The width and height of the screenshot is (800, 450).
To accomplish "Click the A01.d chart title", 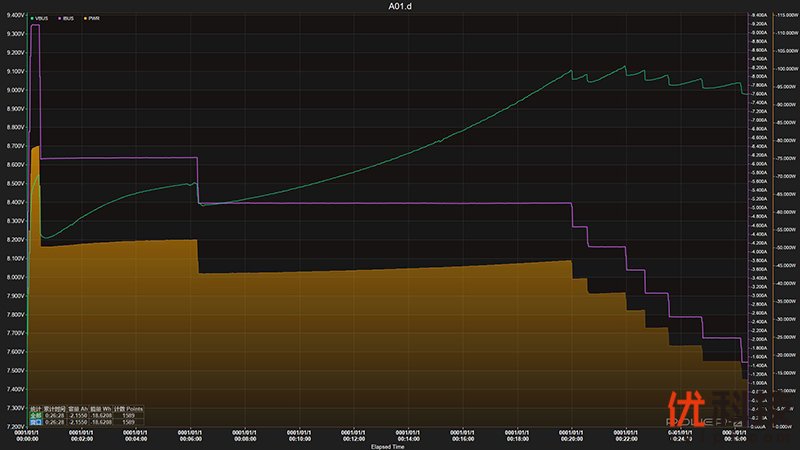I will 400,6.
